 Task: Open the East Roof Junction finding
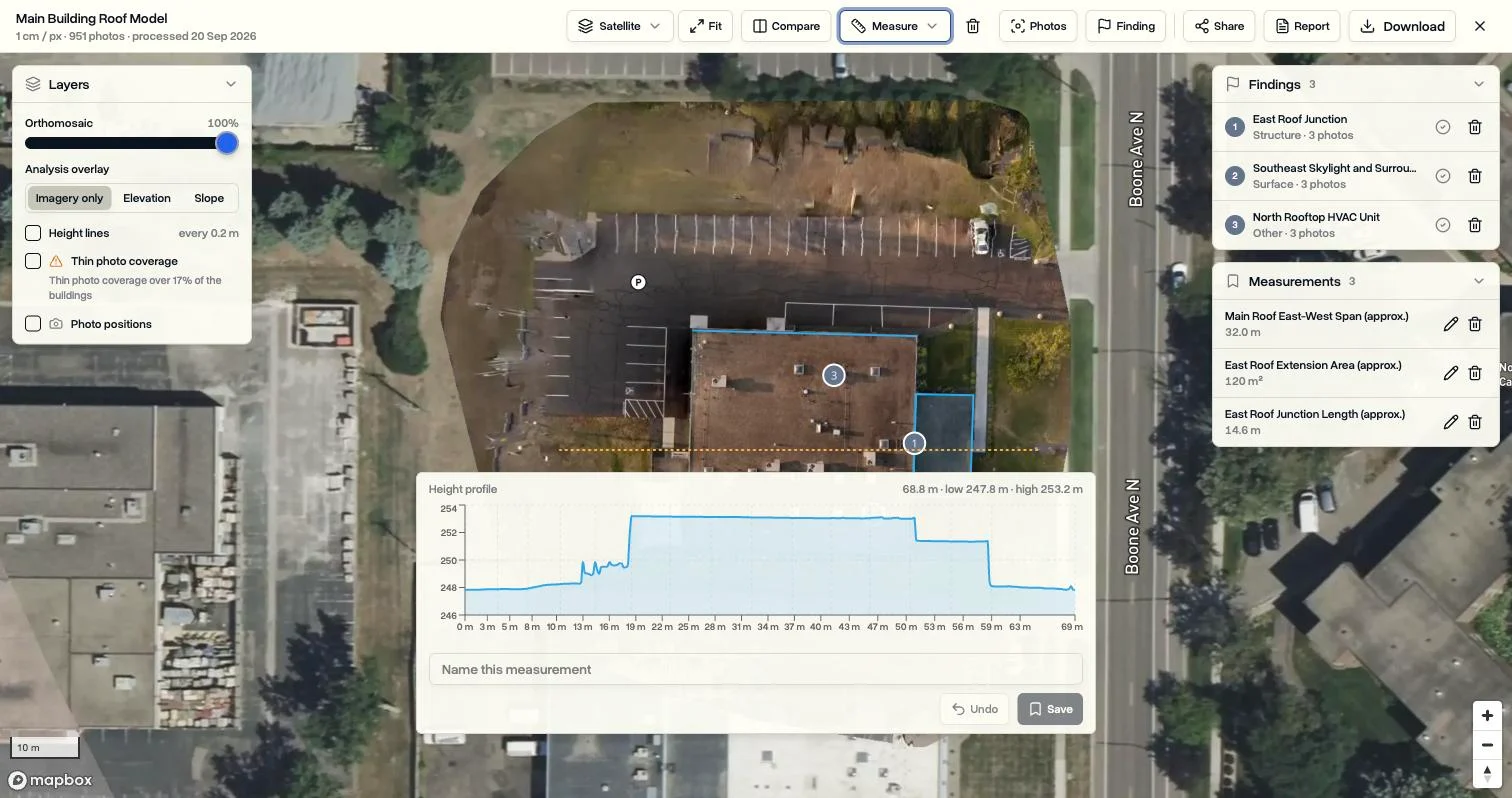[1325, 127]
